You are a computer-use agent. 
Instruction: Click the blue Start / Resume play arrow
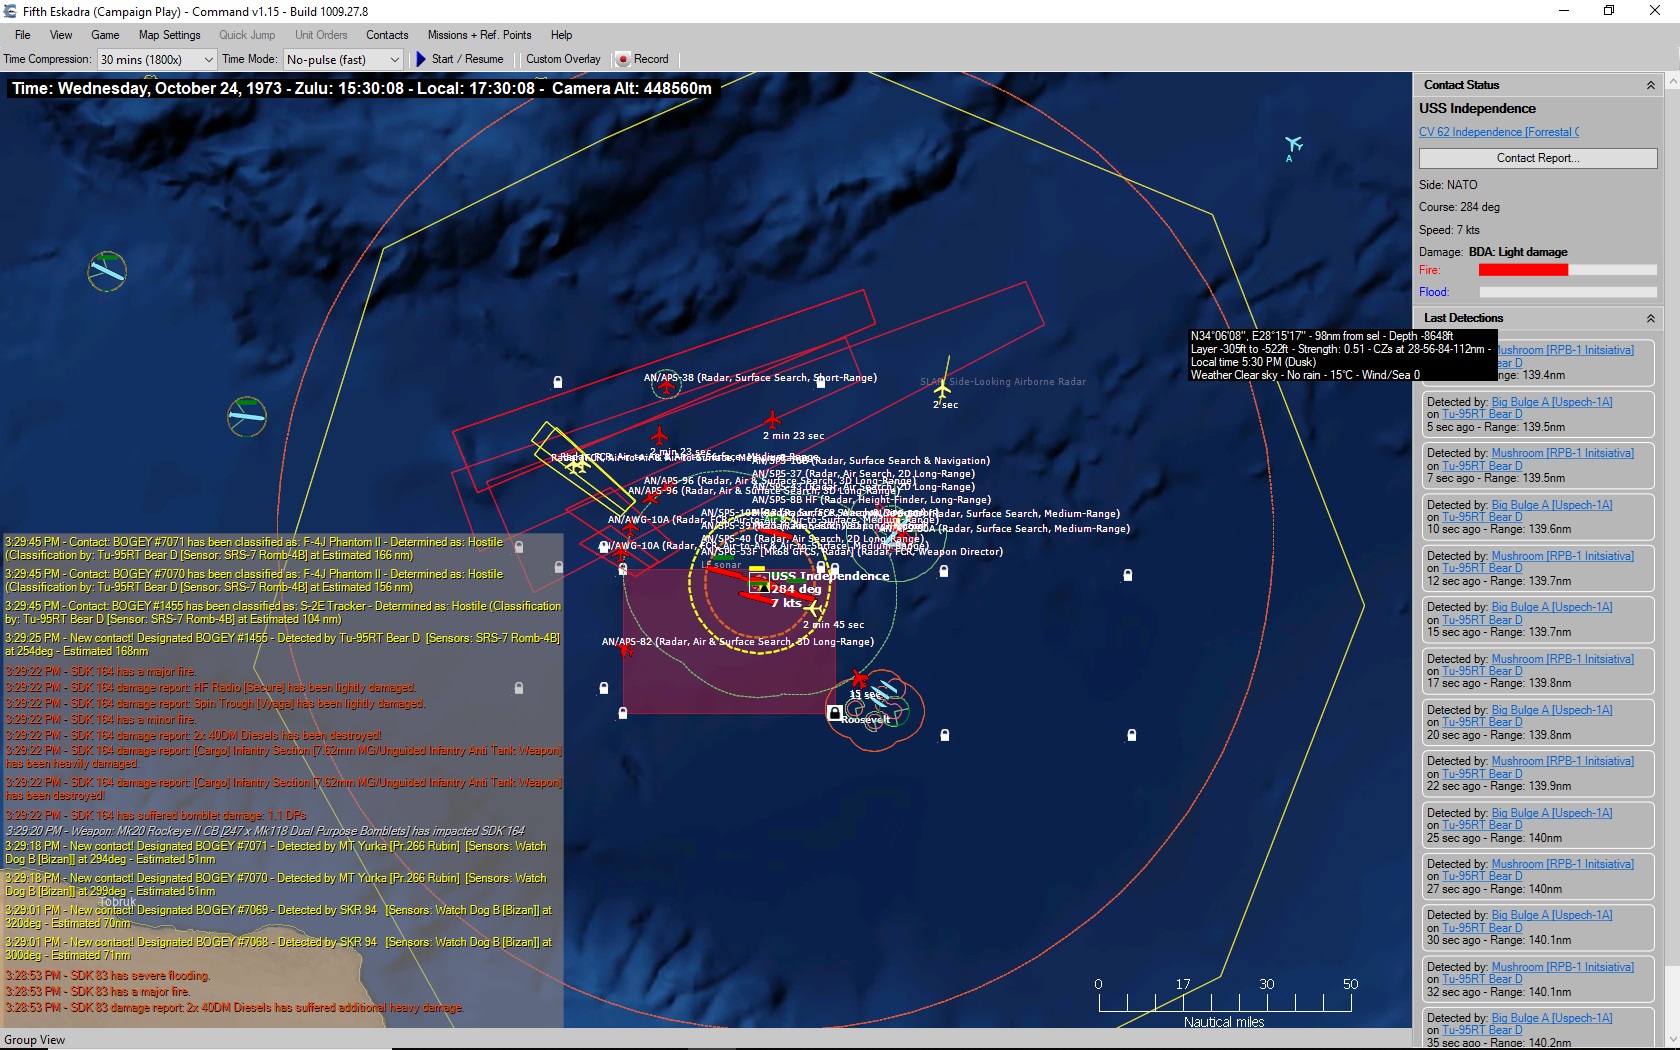421,59
